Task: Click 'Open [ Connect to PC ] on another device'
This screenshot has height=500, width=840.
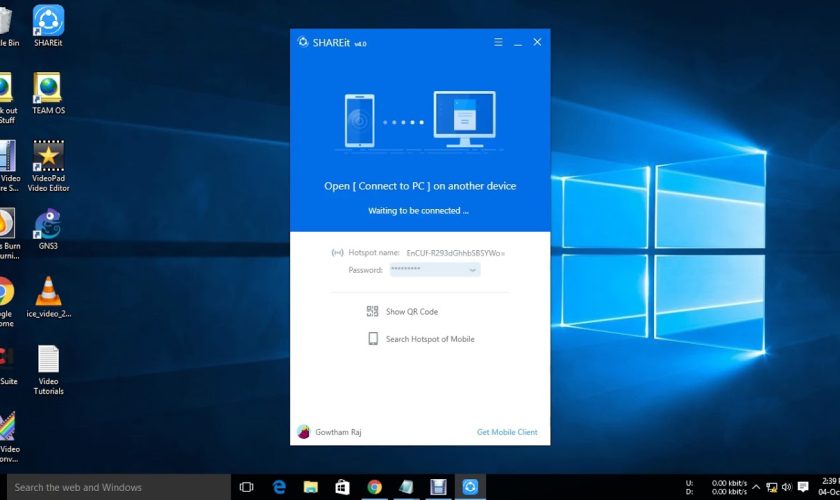Action: tap(420, 186)
